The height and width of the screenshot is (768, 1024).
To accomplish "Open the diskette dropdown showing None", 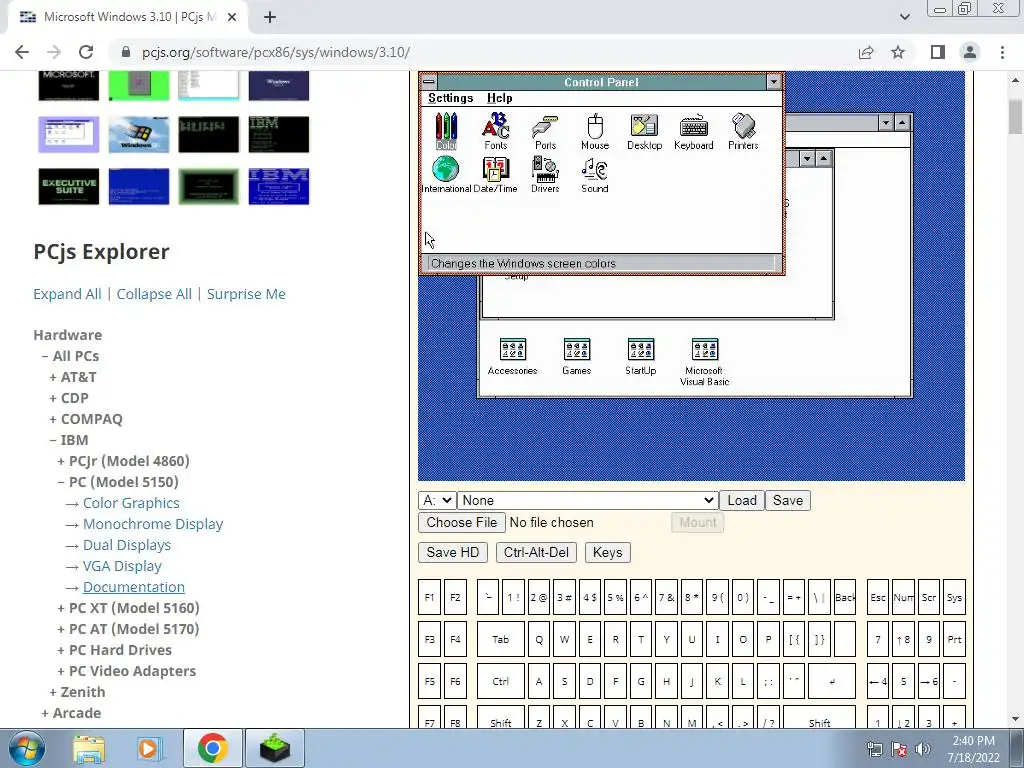I will [588, 500].
